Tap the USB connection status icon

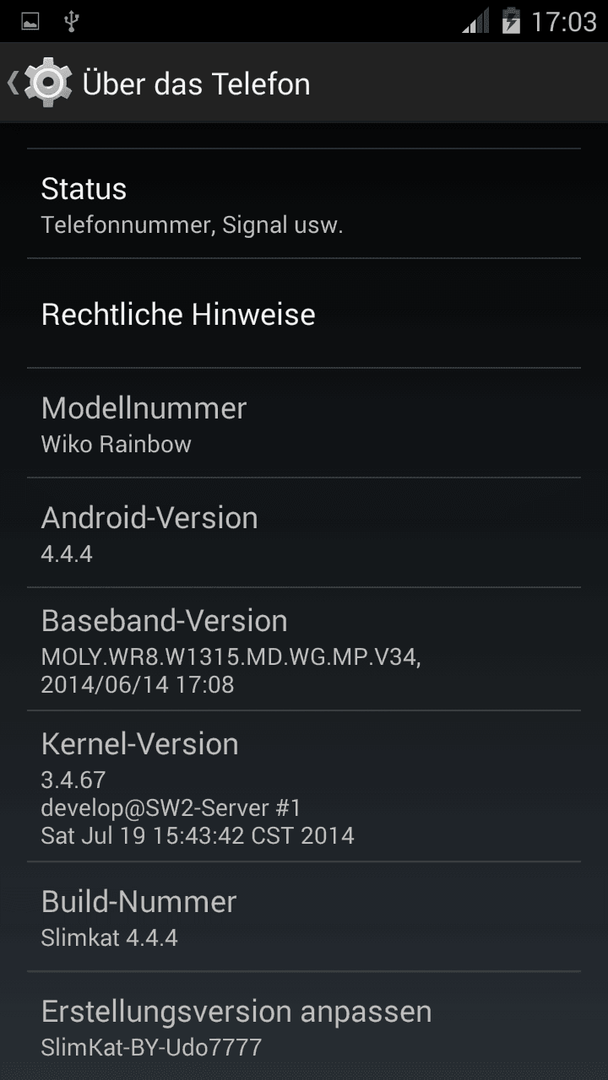pos(71,21)
